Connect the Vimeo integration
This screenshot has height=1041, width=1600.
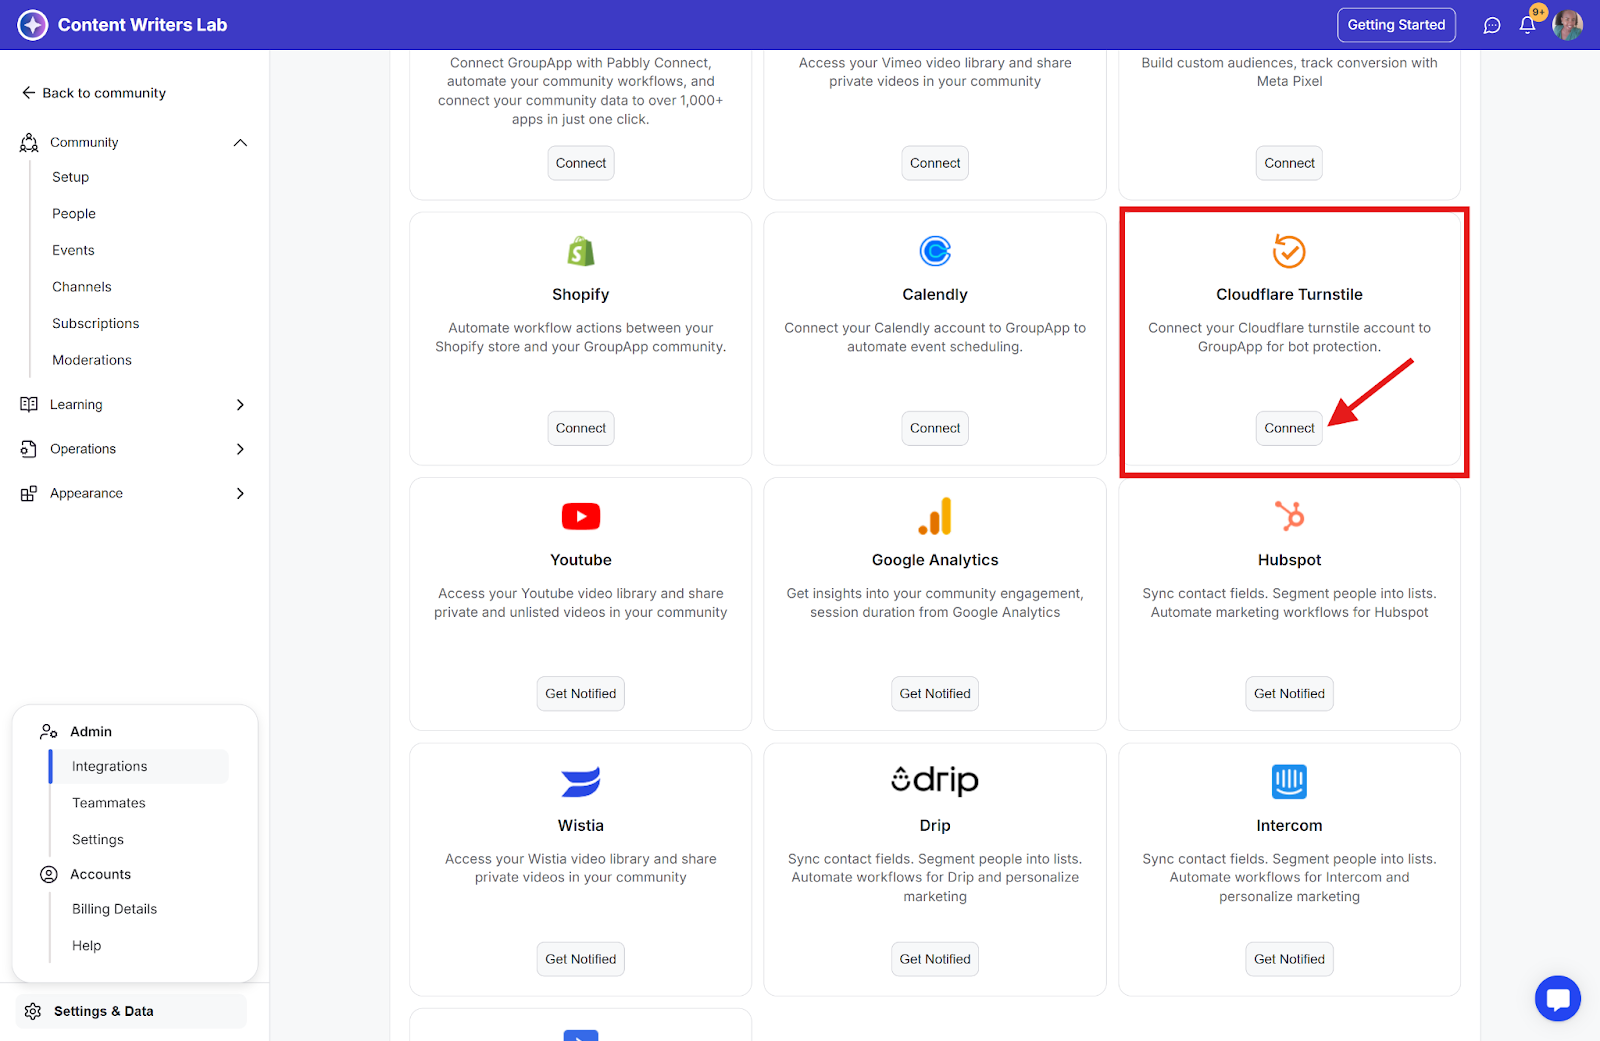[935, 163]
